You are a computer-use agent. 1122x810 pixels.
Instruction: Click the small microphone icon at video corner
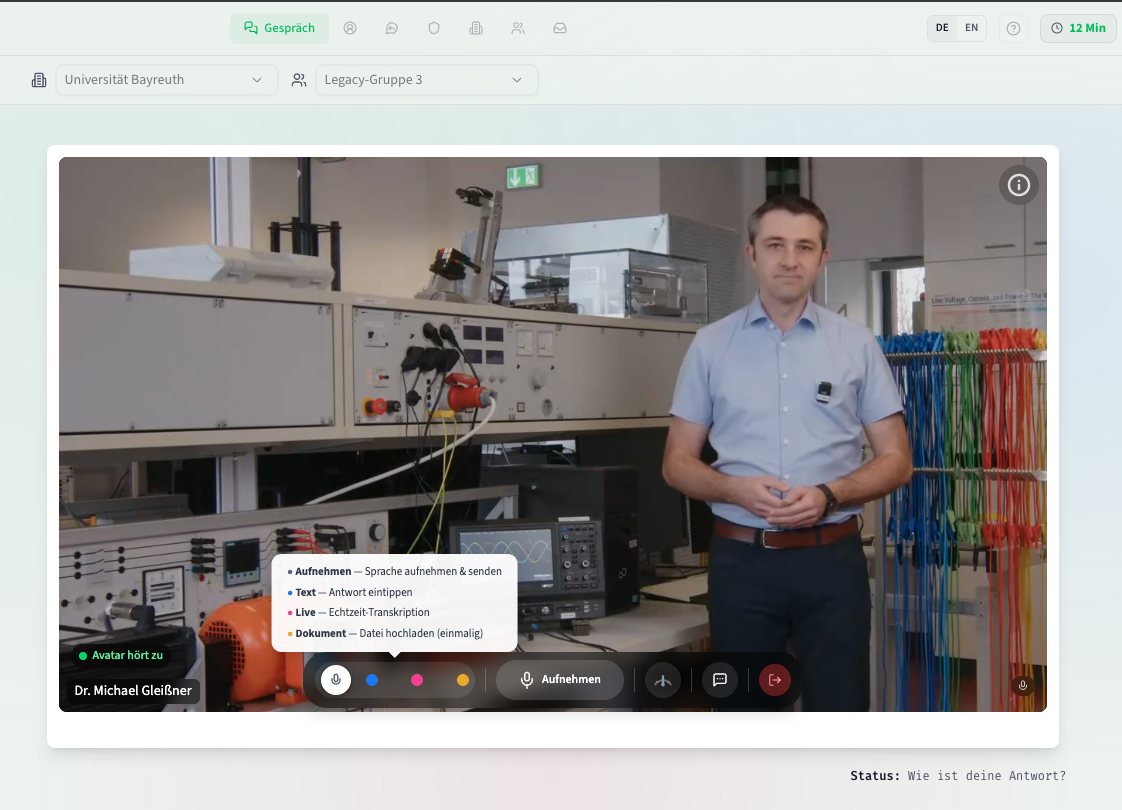click(1023, 685)
